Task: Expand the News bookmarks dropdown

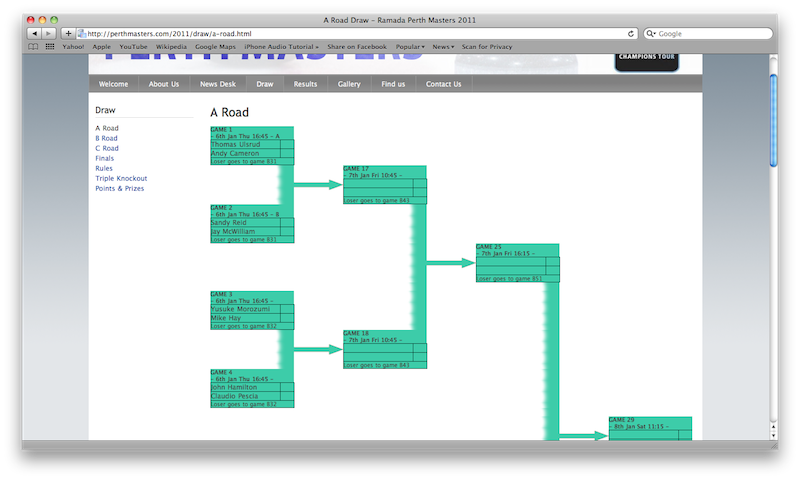Action: point(443,46)
